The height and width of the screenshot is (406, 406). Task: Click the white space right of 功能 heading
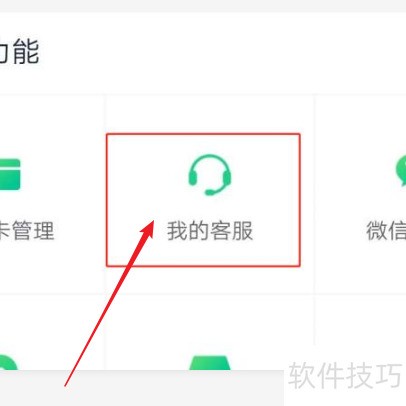click(x=220, y=52)
